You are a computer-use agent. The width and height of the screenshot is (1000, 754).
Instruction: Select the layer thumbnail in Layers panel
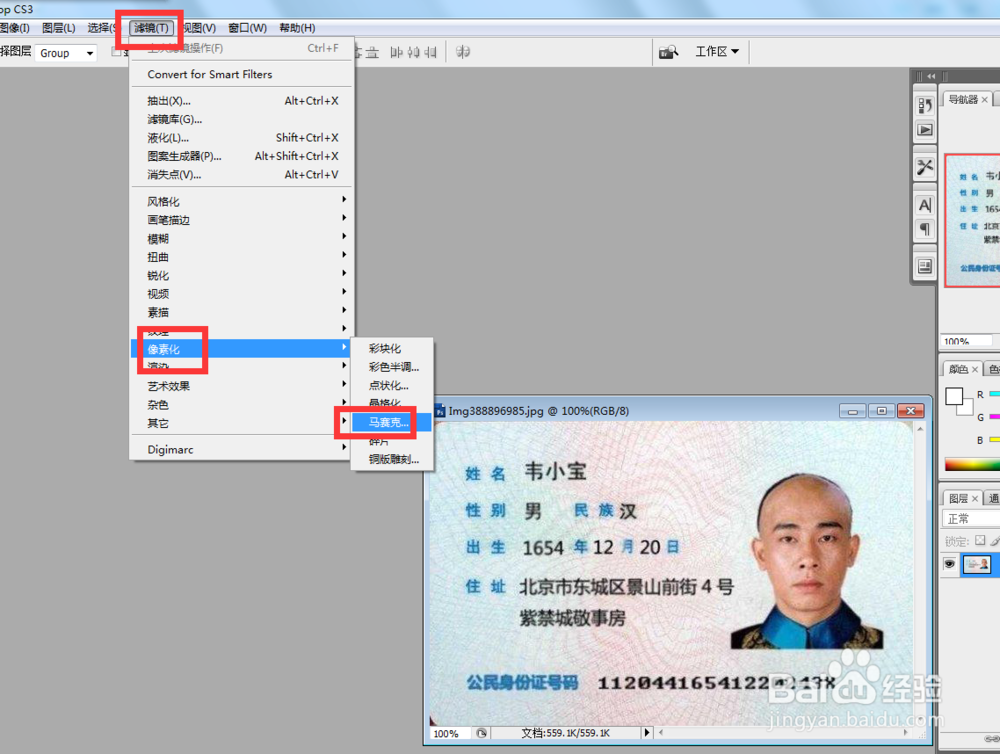976,565
